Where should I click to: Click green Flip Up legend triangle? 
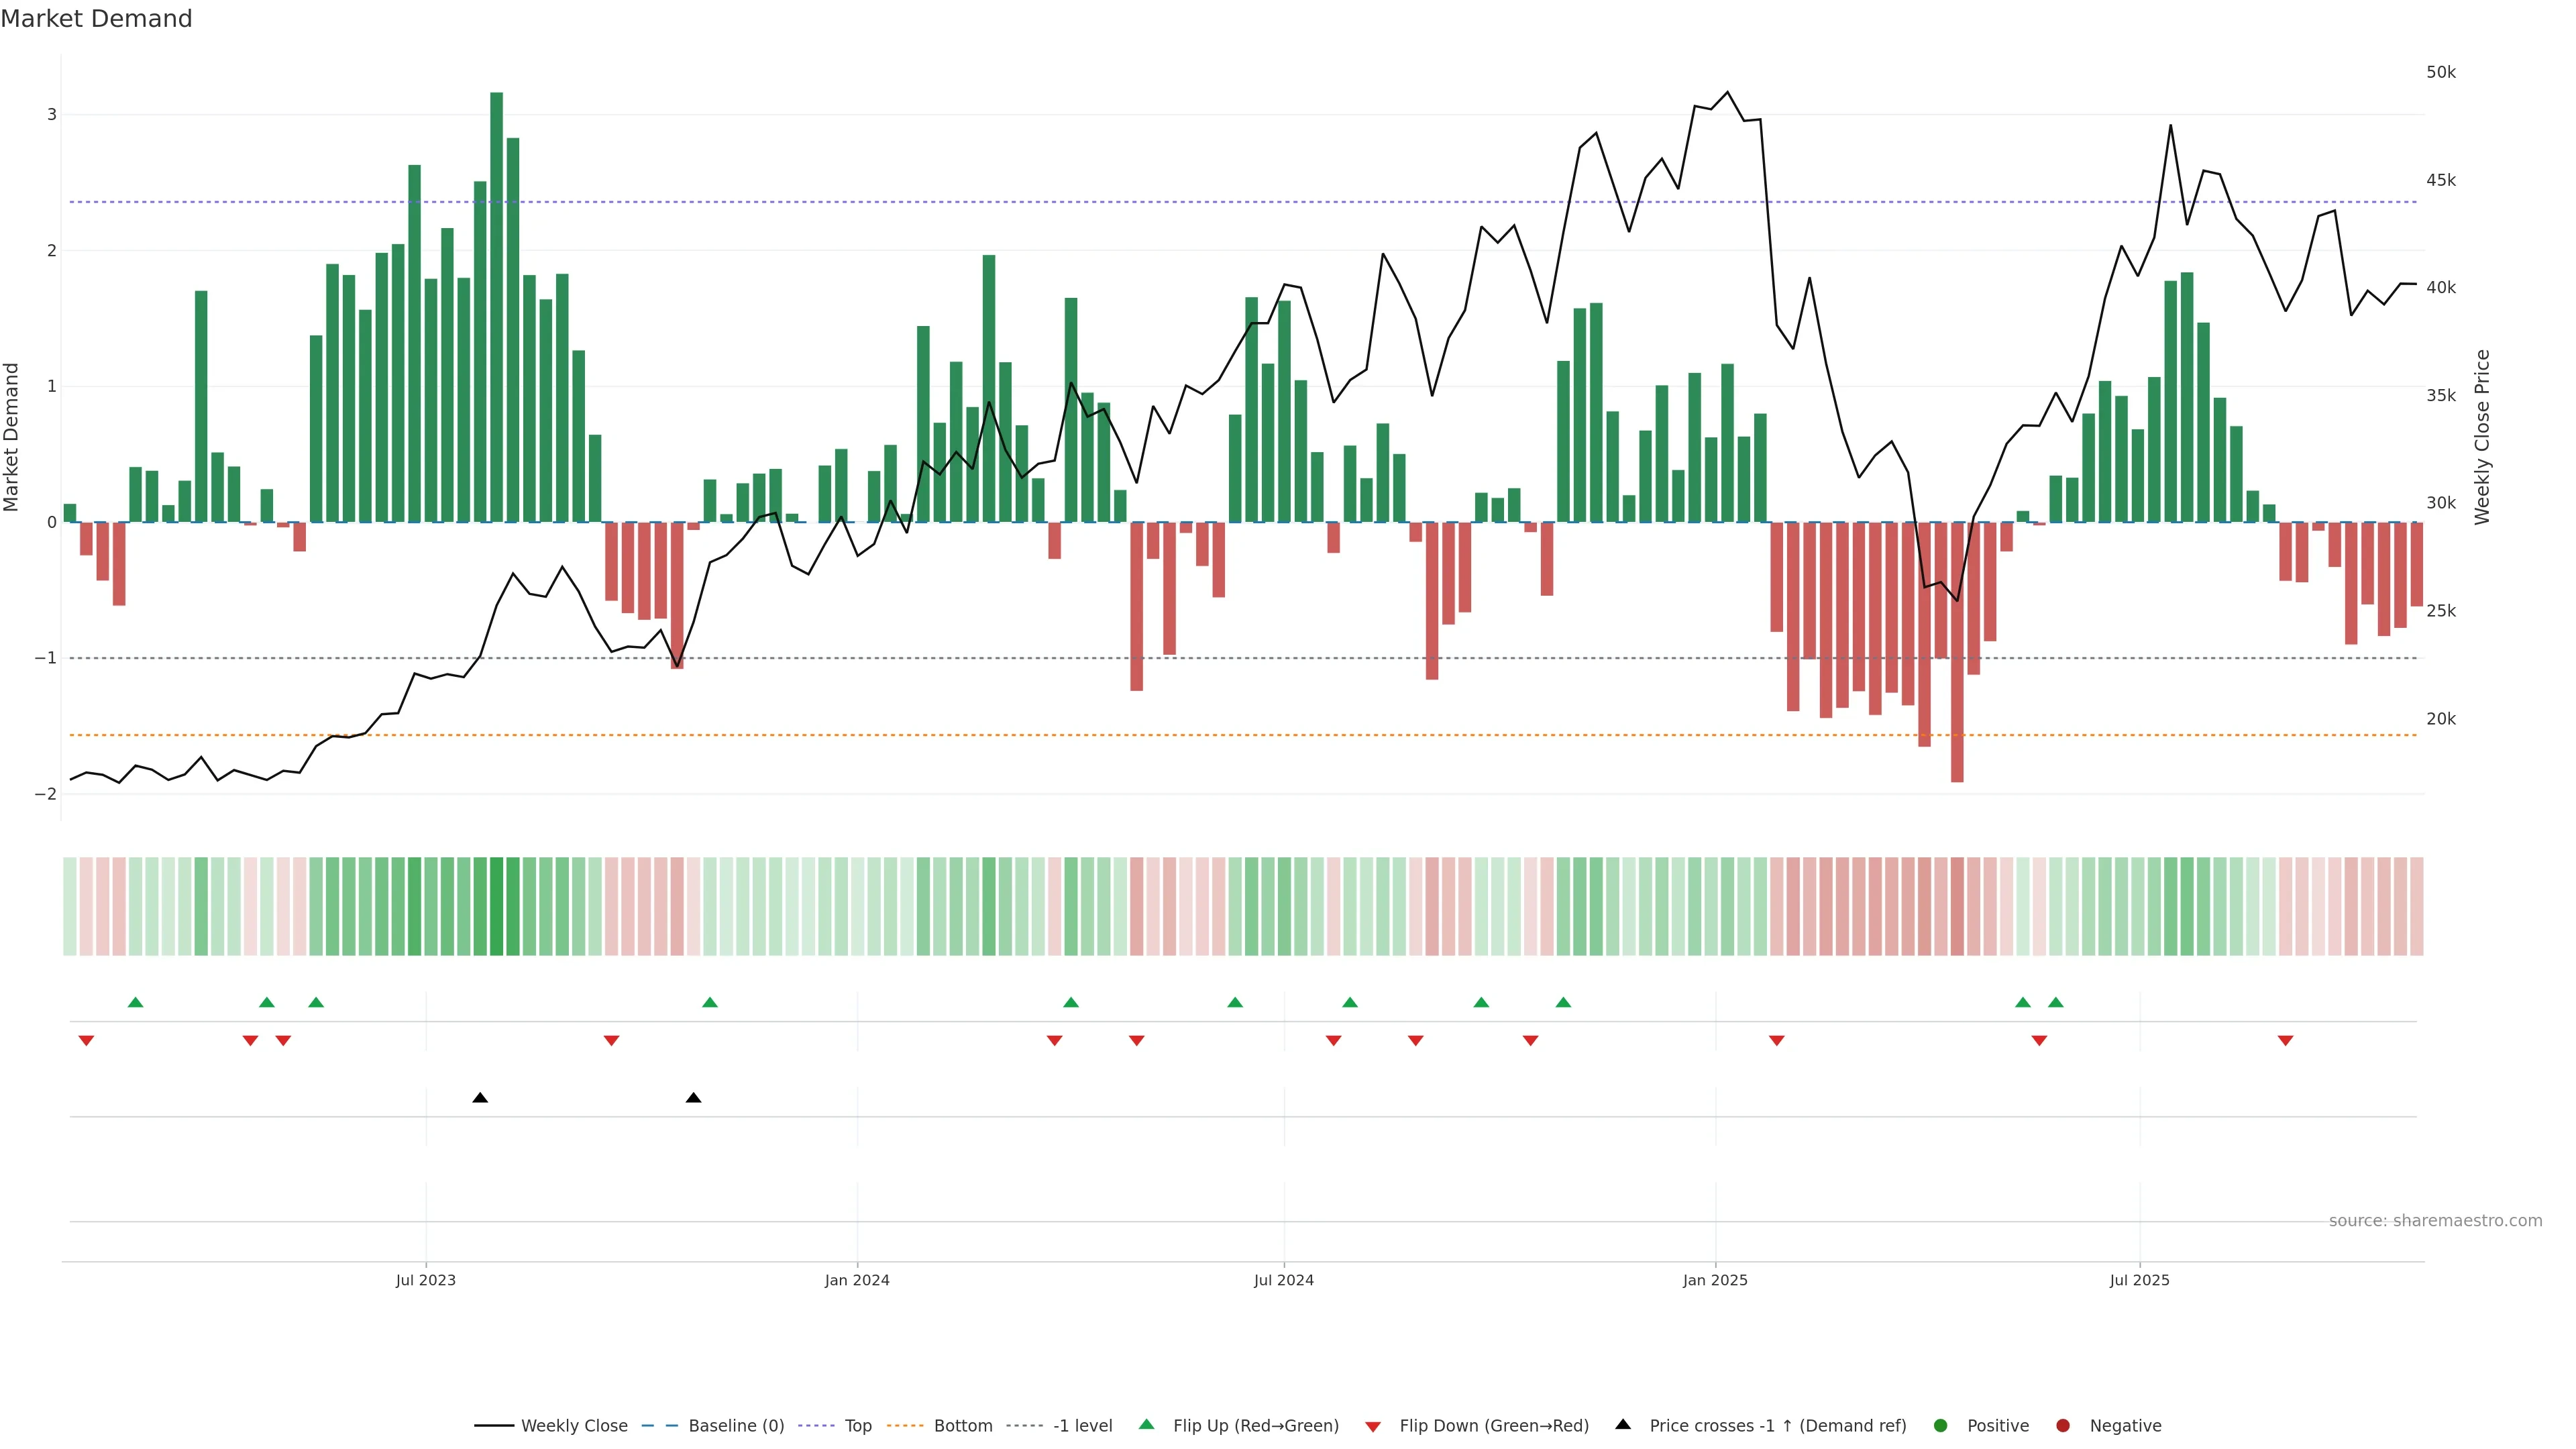[1147, 1425]
